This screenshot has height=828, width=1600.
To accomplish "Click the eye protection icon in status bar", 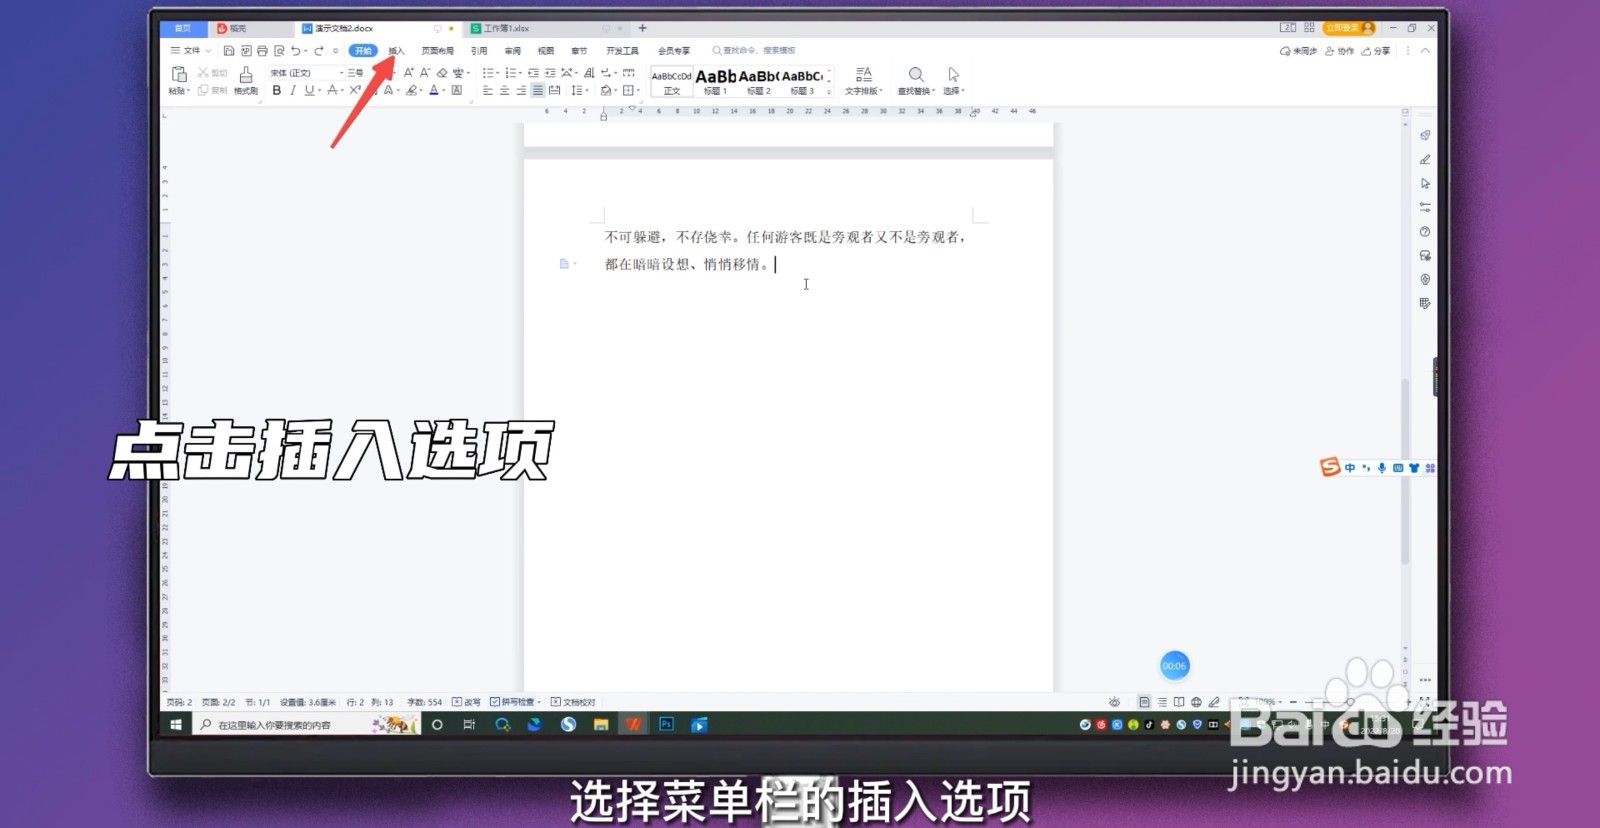I will click(x=1114, y=702).
